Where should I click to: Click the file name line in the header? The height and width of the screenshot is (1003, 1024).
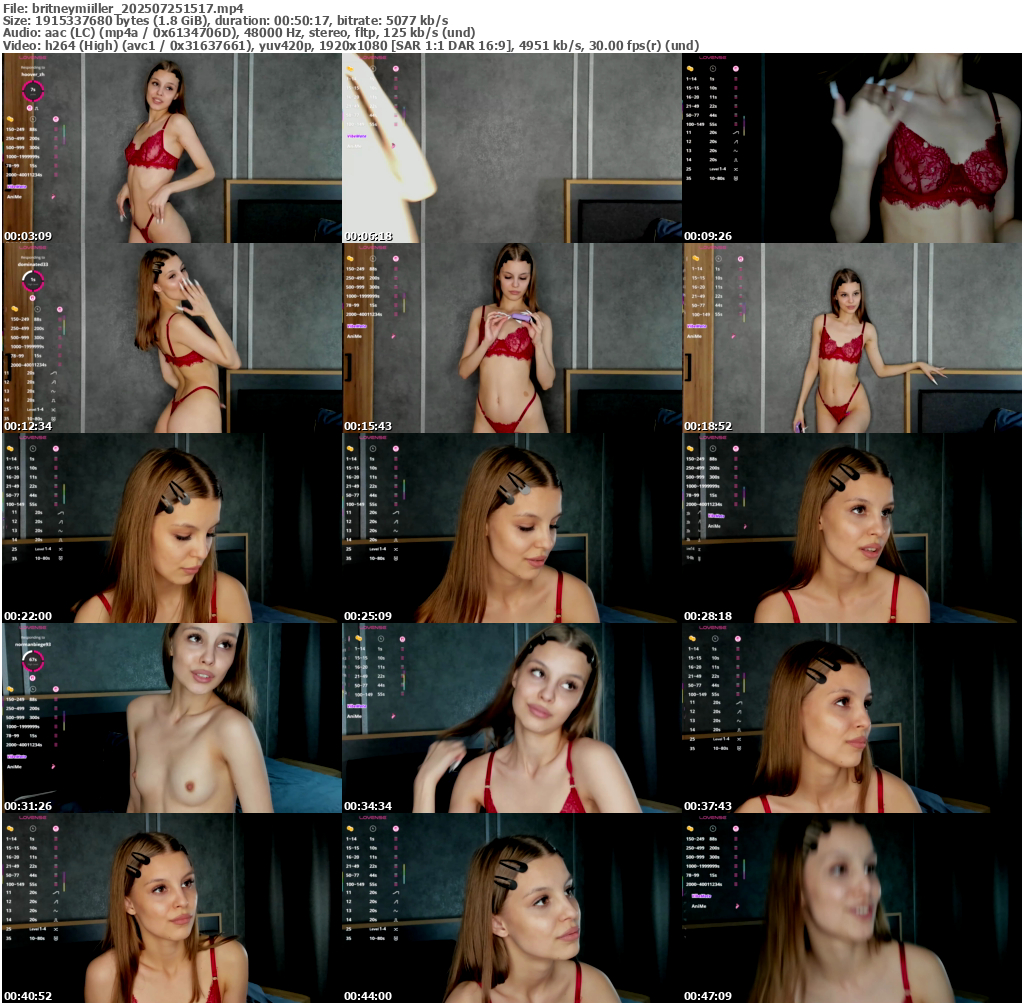(123, 8)
